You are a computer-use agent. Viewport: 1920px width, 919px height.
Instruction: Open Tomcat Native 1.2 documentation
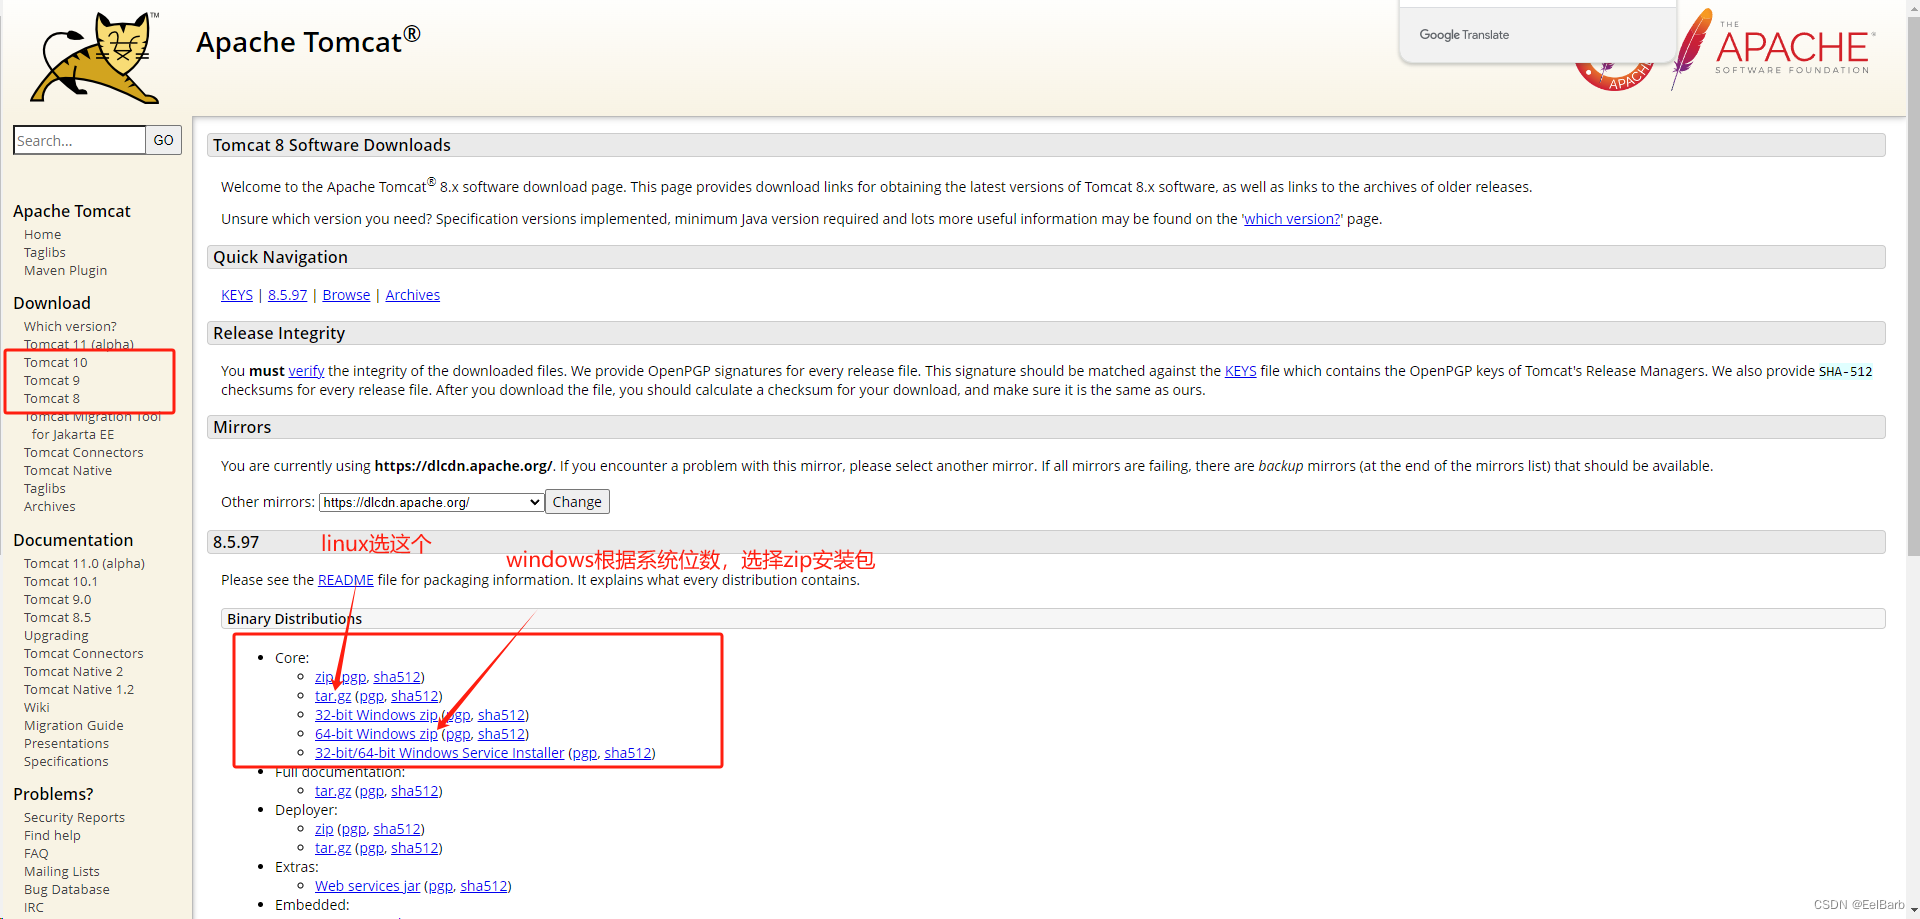pos(79,689)
